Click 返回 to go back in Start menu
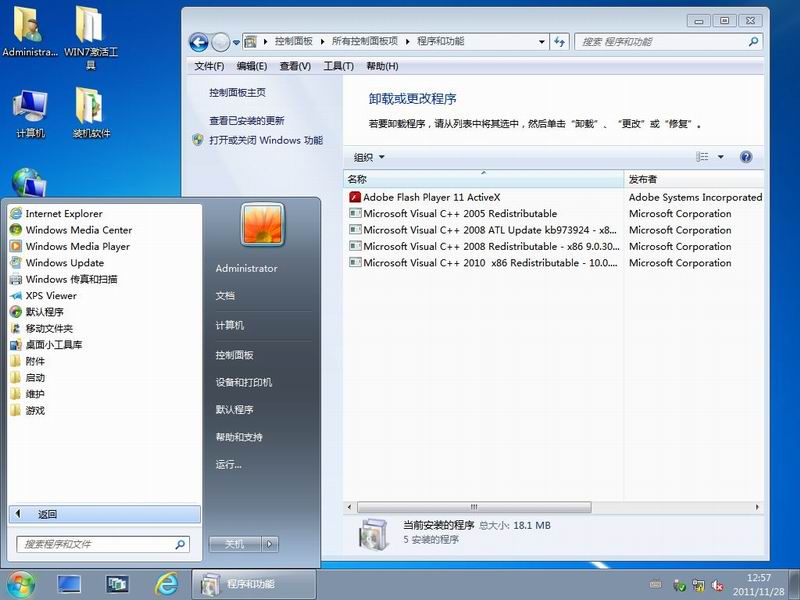Image resolution: width=800 pixels, height=600 pixels. pos(105,514)
